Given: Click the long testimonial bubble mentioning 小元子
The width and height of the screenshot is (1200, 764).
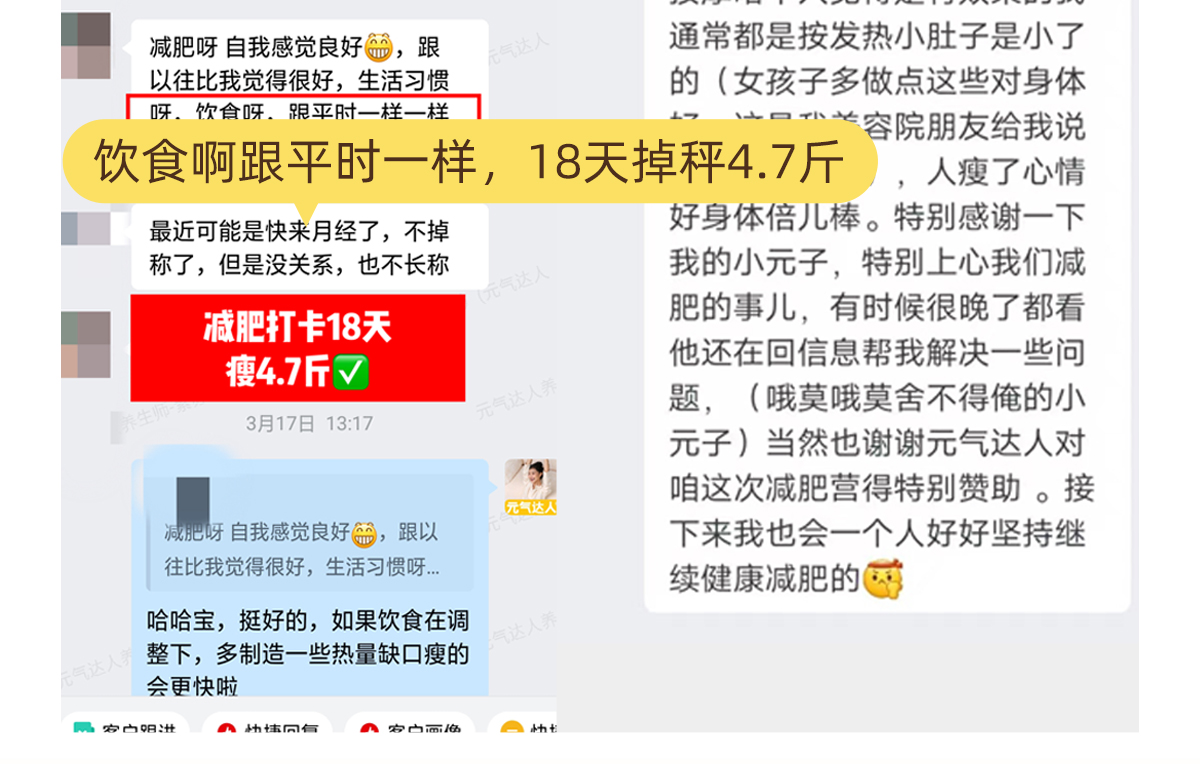Looking at the screenshot, I should pyautogui.click(x=888, y=300).
